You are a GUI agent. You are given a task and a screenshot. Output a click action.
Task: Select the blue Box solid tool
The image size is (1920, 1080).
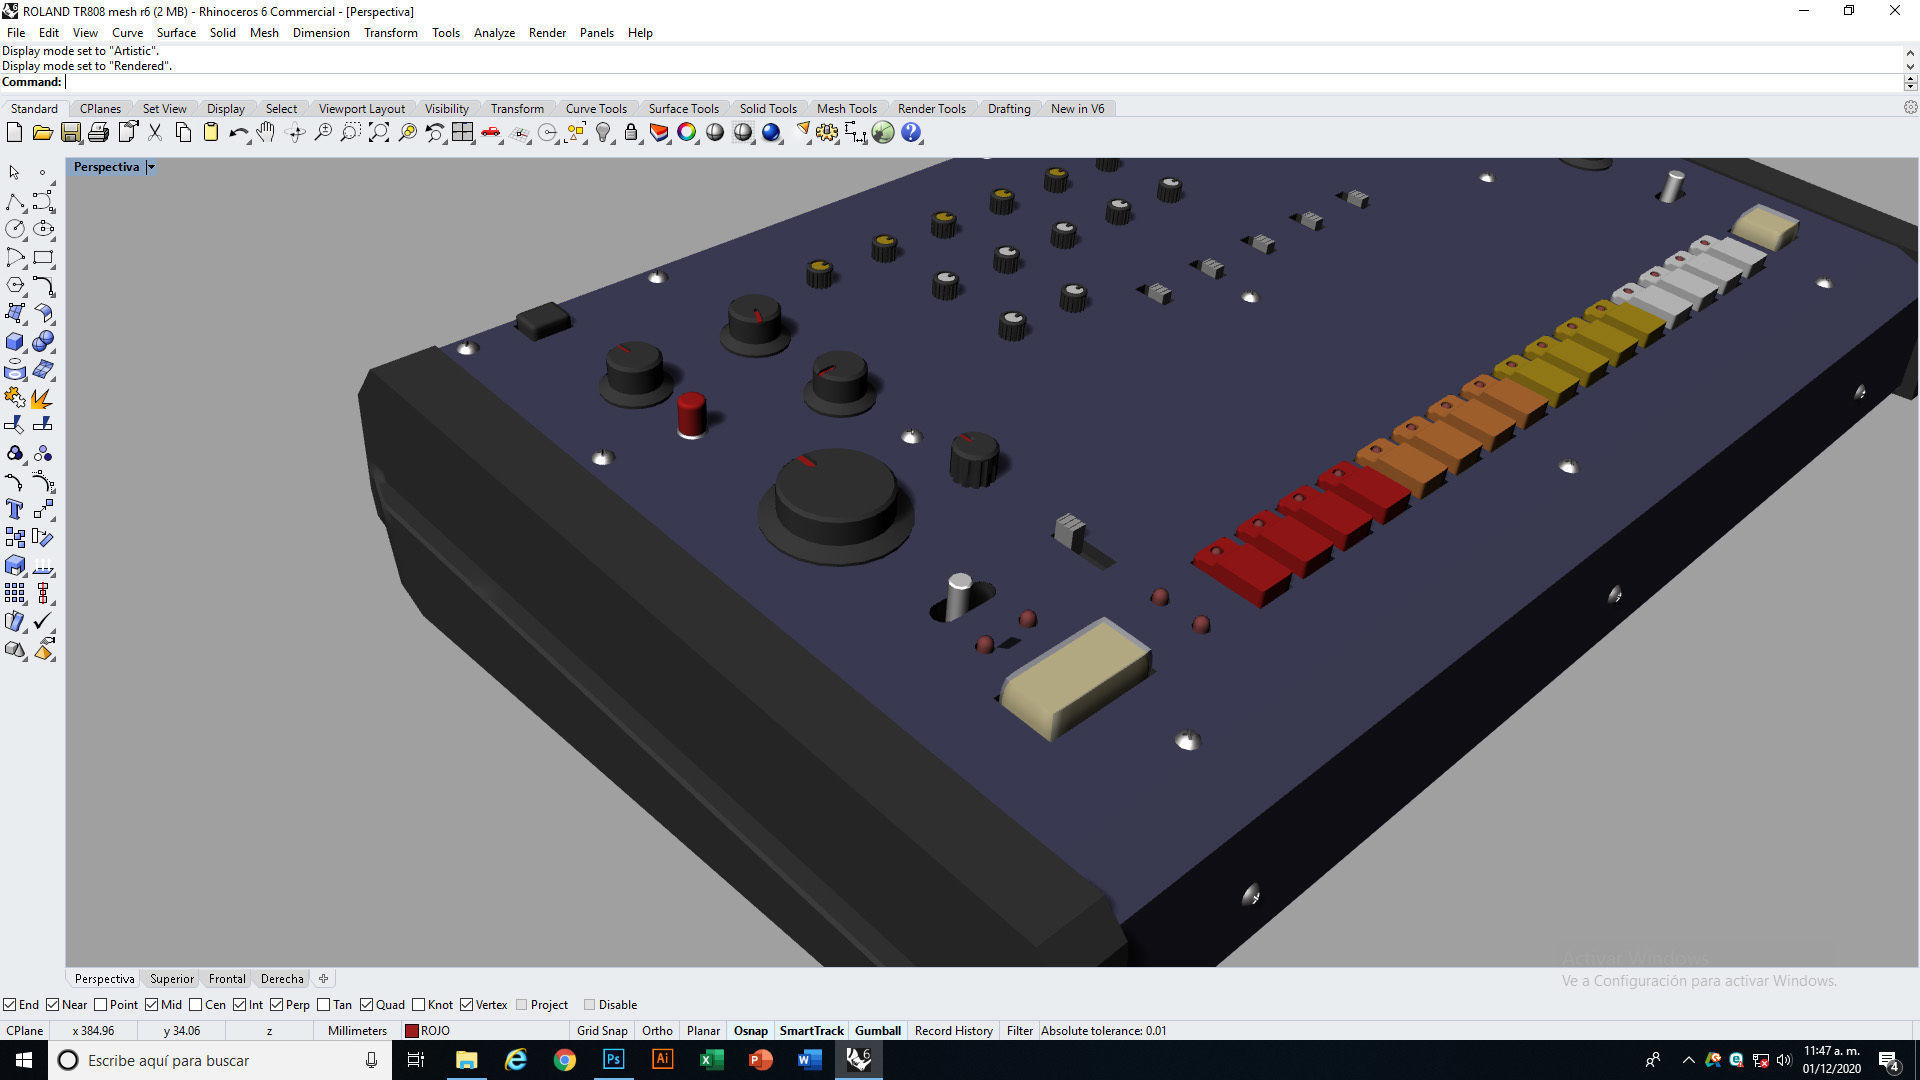pyautogui.click(x=14, y=341)
